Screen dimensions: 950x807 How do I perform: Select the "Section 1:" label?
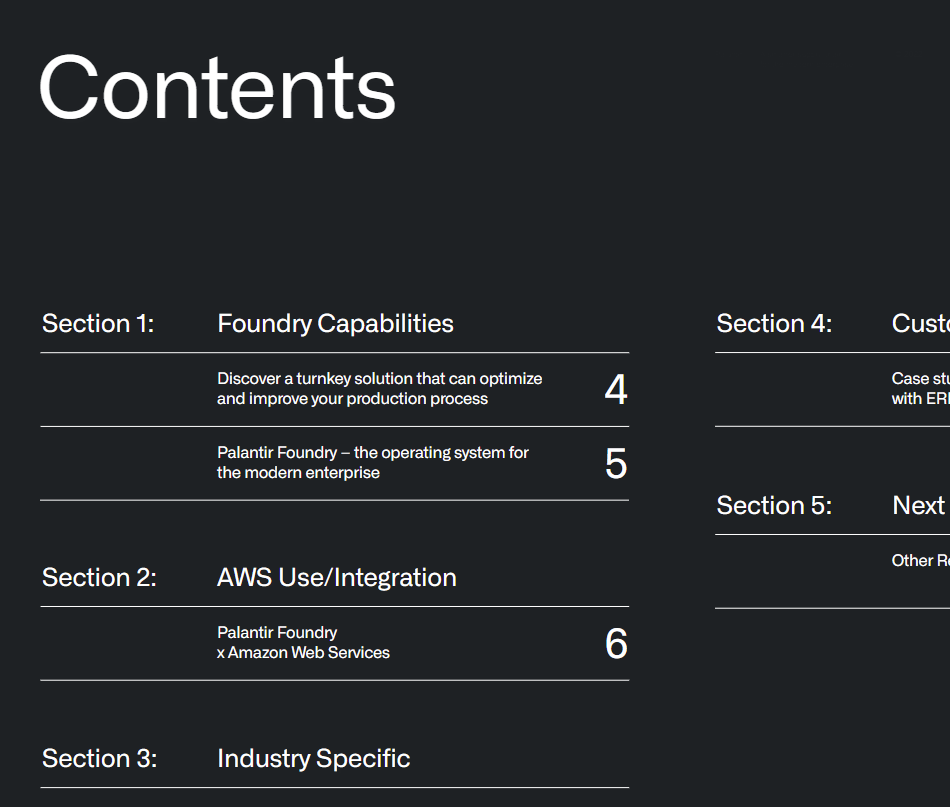click(x=98, y=324)
